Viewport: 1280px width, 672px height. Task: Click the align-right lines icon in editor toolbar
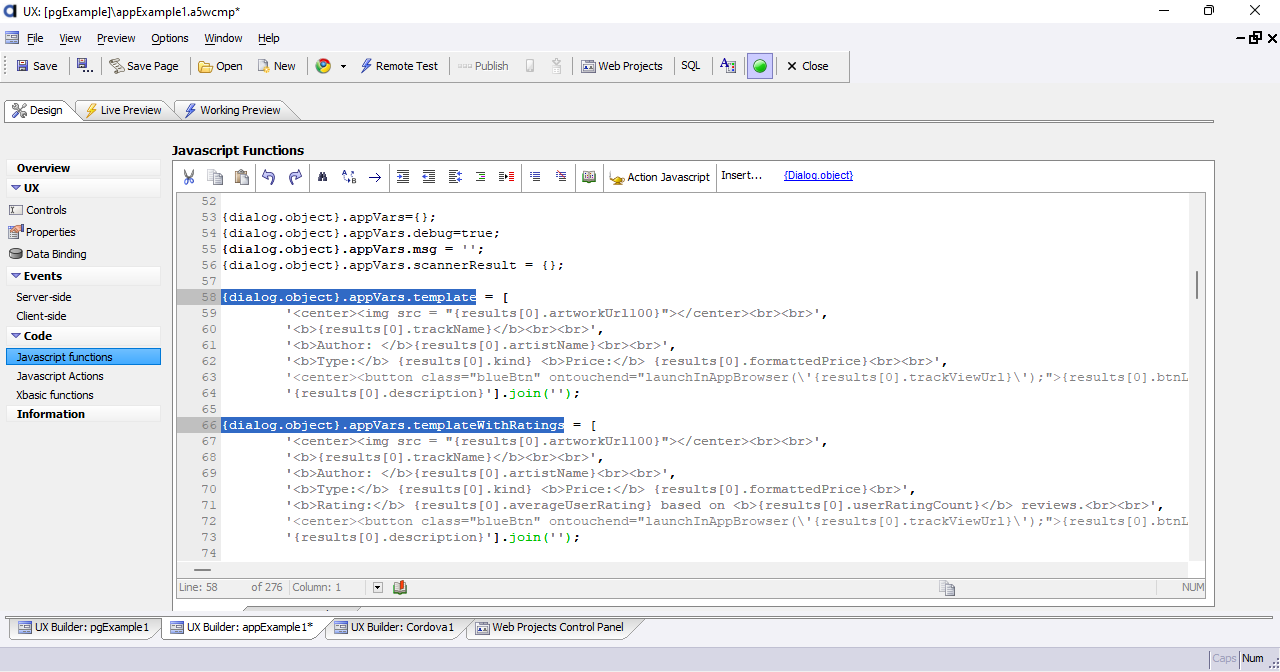coord(481,177)
